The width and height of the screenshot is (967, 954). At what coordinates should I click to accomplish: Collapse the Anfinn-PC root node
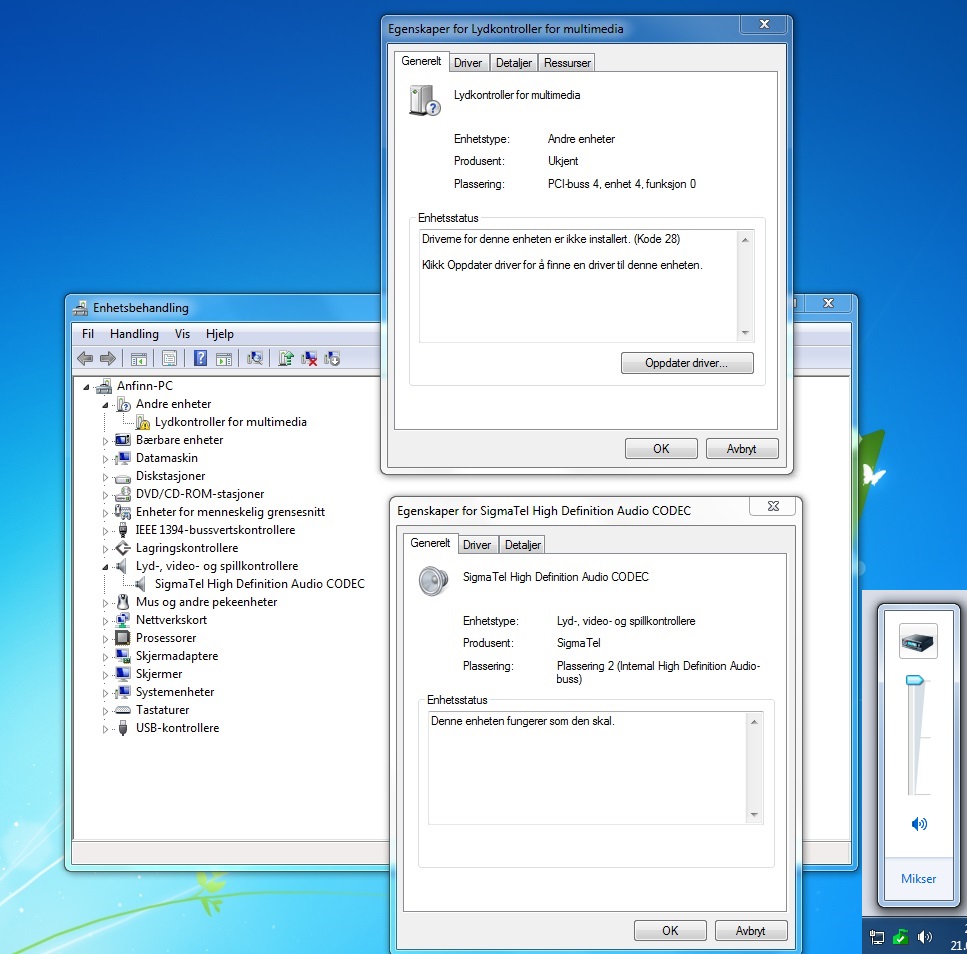tap(86, 387)
